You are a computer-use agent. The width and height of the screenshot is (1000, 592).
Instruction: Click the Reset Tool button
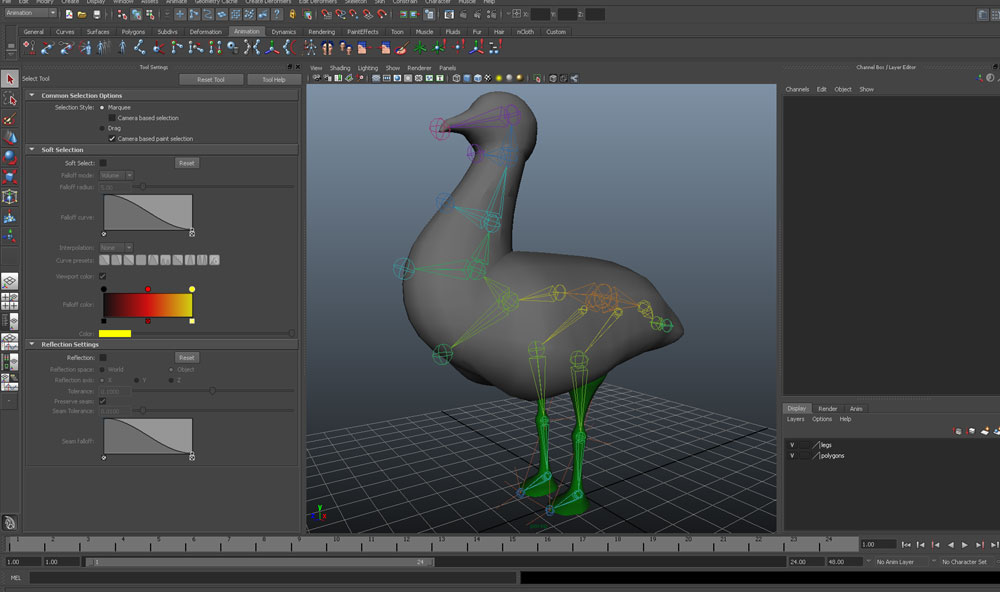(210, 79)
